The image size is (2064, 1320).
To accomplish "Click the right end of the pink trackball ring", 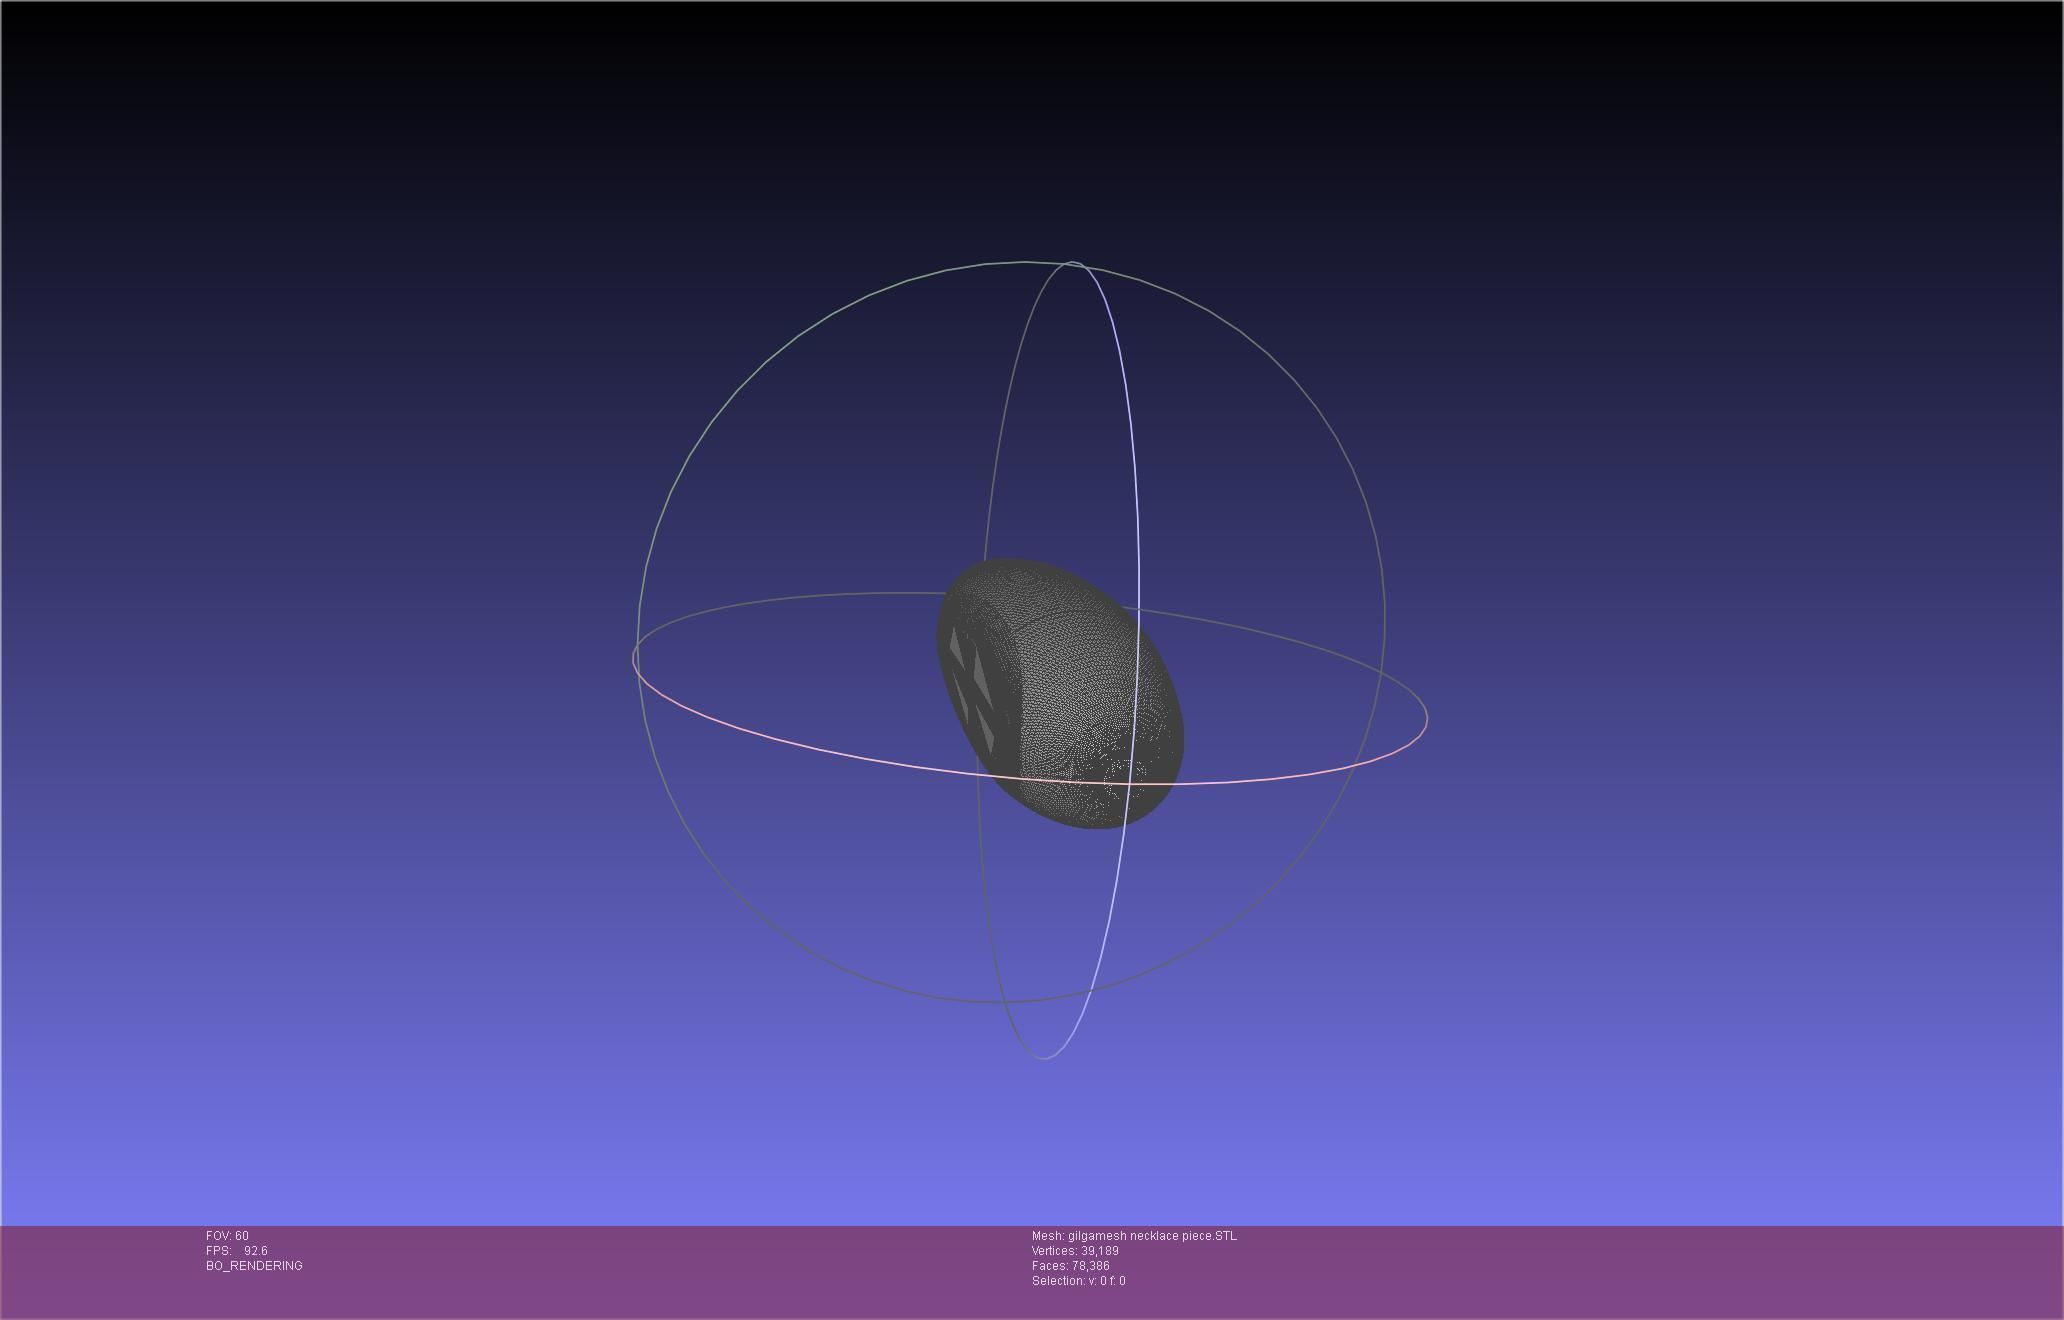I will coord(1426,716).
